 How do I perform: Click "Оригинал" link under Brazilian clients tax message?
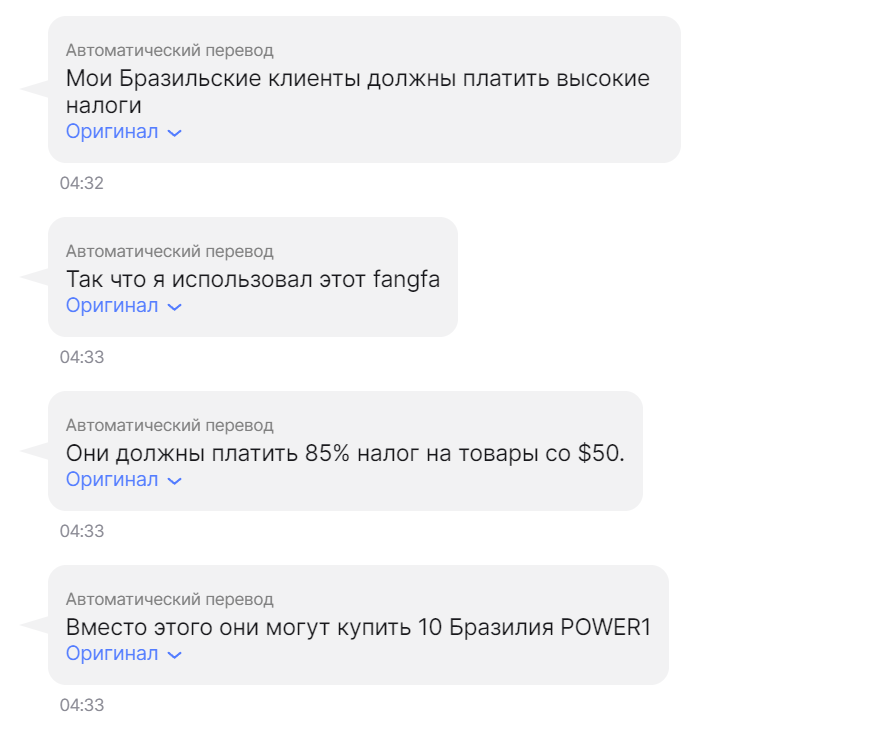coord(112,132)
